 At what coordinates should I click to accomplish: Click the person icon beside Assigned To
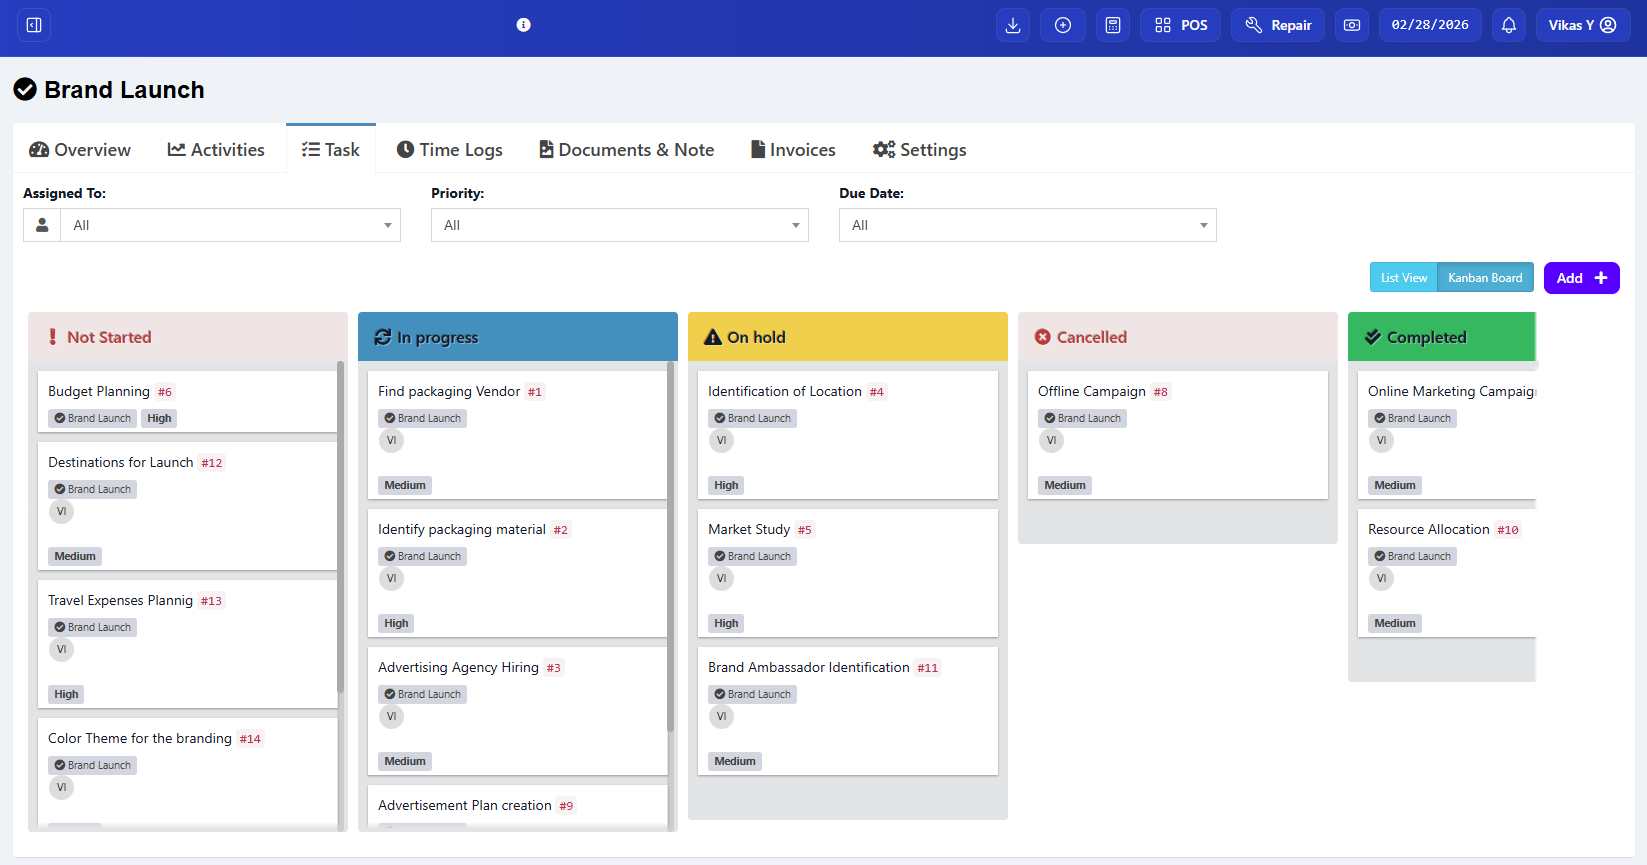tap(42, 225)
